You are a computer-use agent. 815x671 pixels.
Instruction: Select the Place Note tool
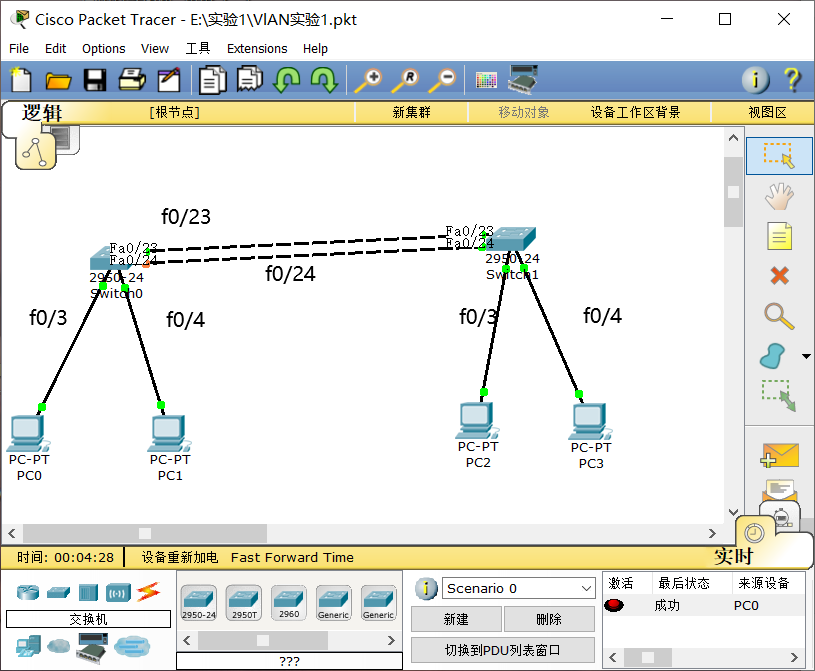pos(779,236)
